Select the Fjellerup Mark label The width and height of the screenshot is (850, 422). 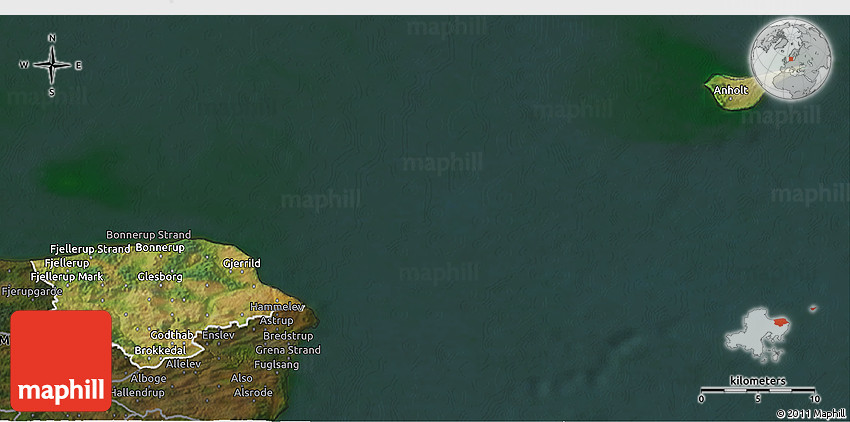(x=67, y=276)
